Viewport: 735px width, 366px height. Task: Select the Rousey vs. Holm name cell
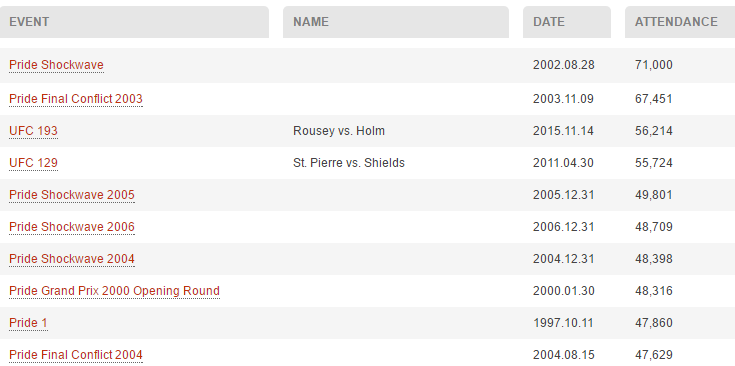[x=339, y=131]
